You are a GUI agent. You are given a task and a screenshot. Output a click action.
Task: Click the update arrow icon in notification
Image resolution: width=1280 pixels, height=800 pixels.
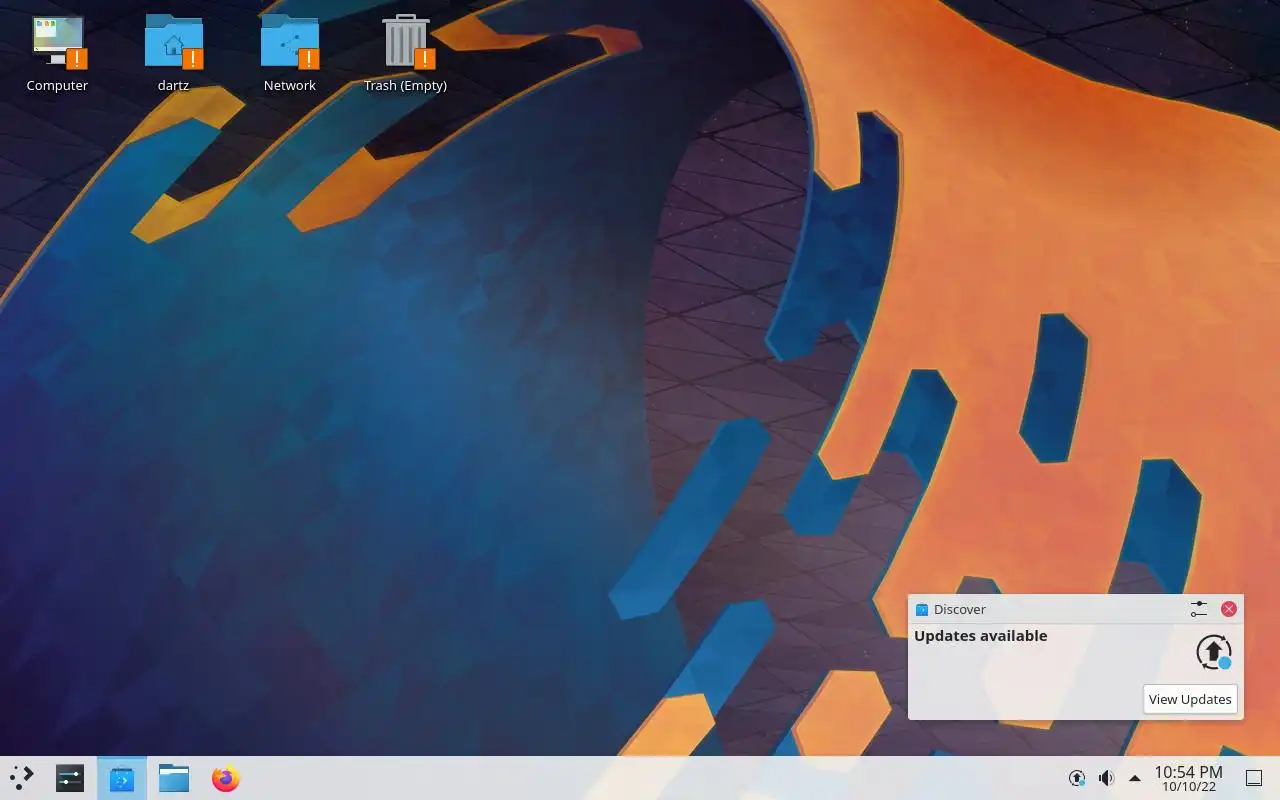tap(1214, 652)
